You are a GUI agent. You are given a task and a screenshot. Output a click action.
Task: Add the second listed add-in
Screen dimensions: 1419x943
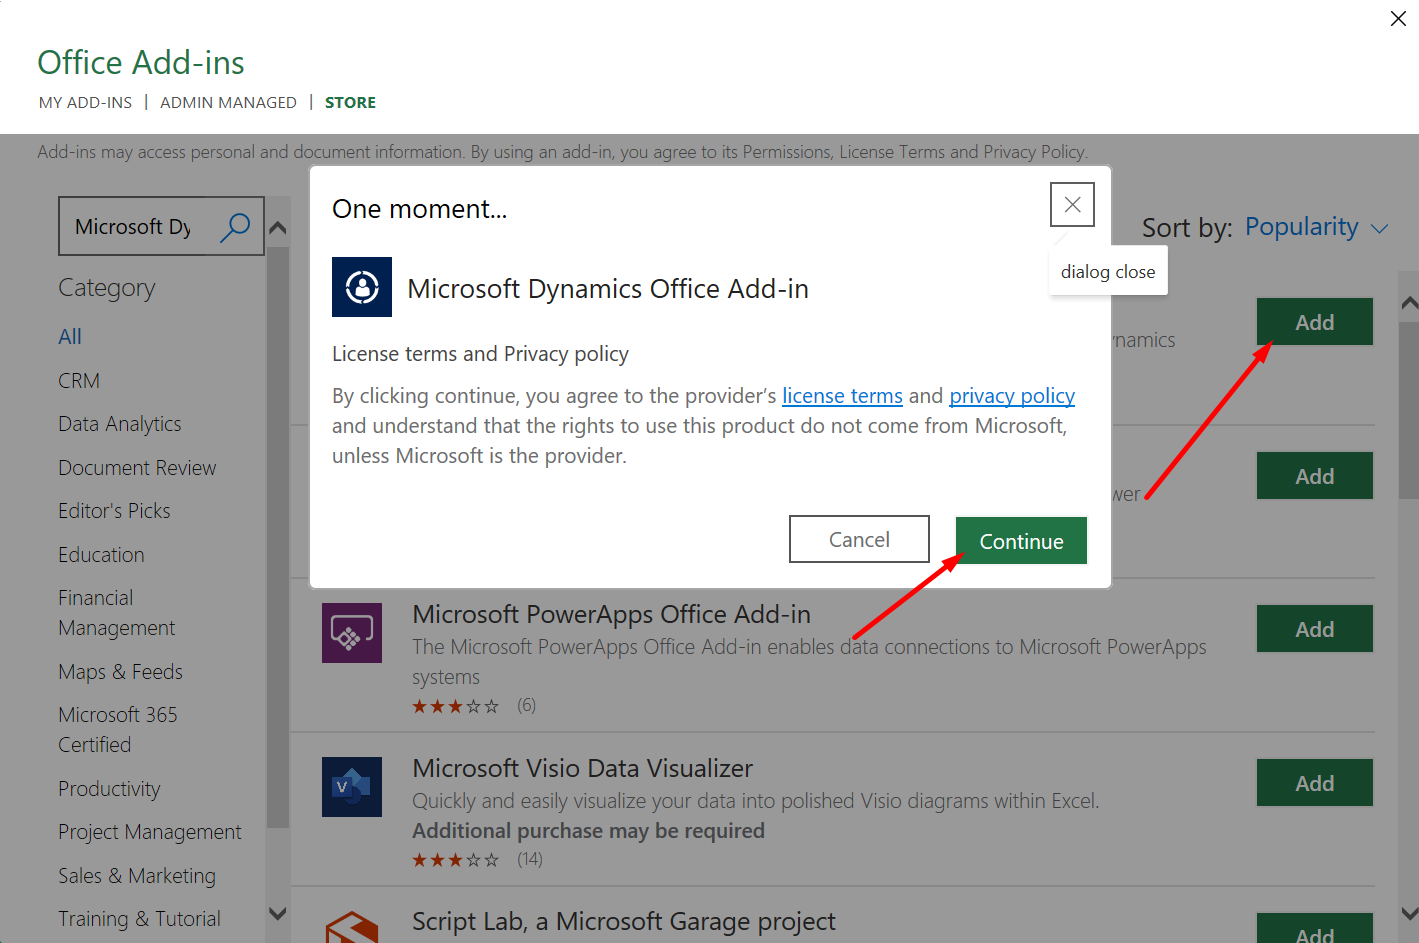coord(1314,476)
